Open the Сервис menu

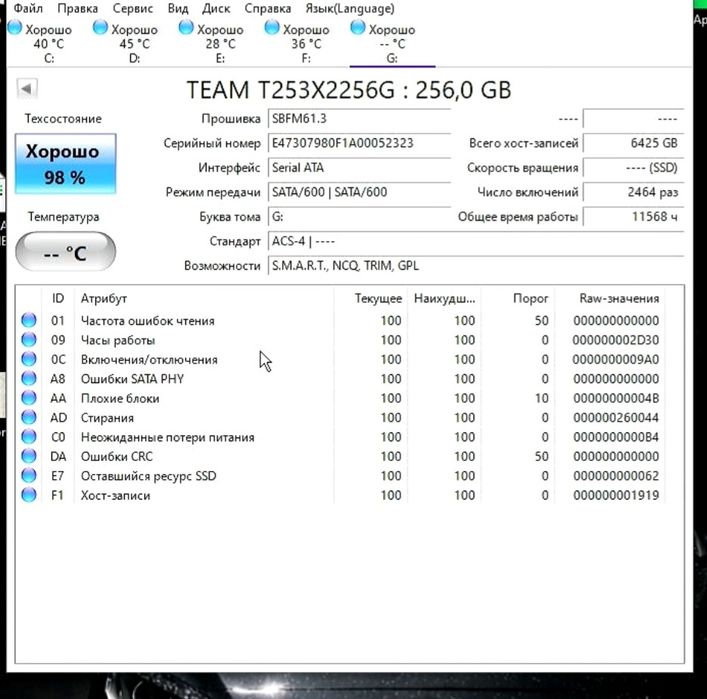[133, 8]
